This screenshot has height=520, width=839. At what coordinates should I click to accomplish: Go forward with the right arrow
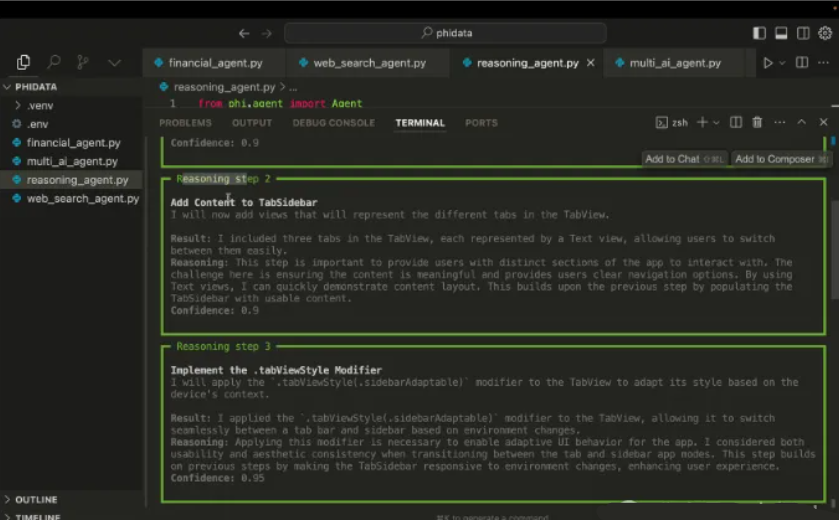[x=266, y=33]
